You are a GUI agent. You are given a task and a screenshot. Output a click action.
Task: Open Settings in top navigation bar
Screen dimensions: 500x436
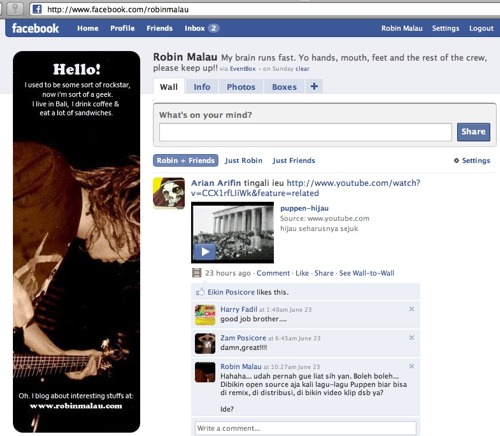[445, 28]
